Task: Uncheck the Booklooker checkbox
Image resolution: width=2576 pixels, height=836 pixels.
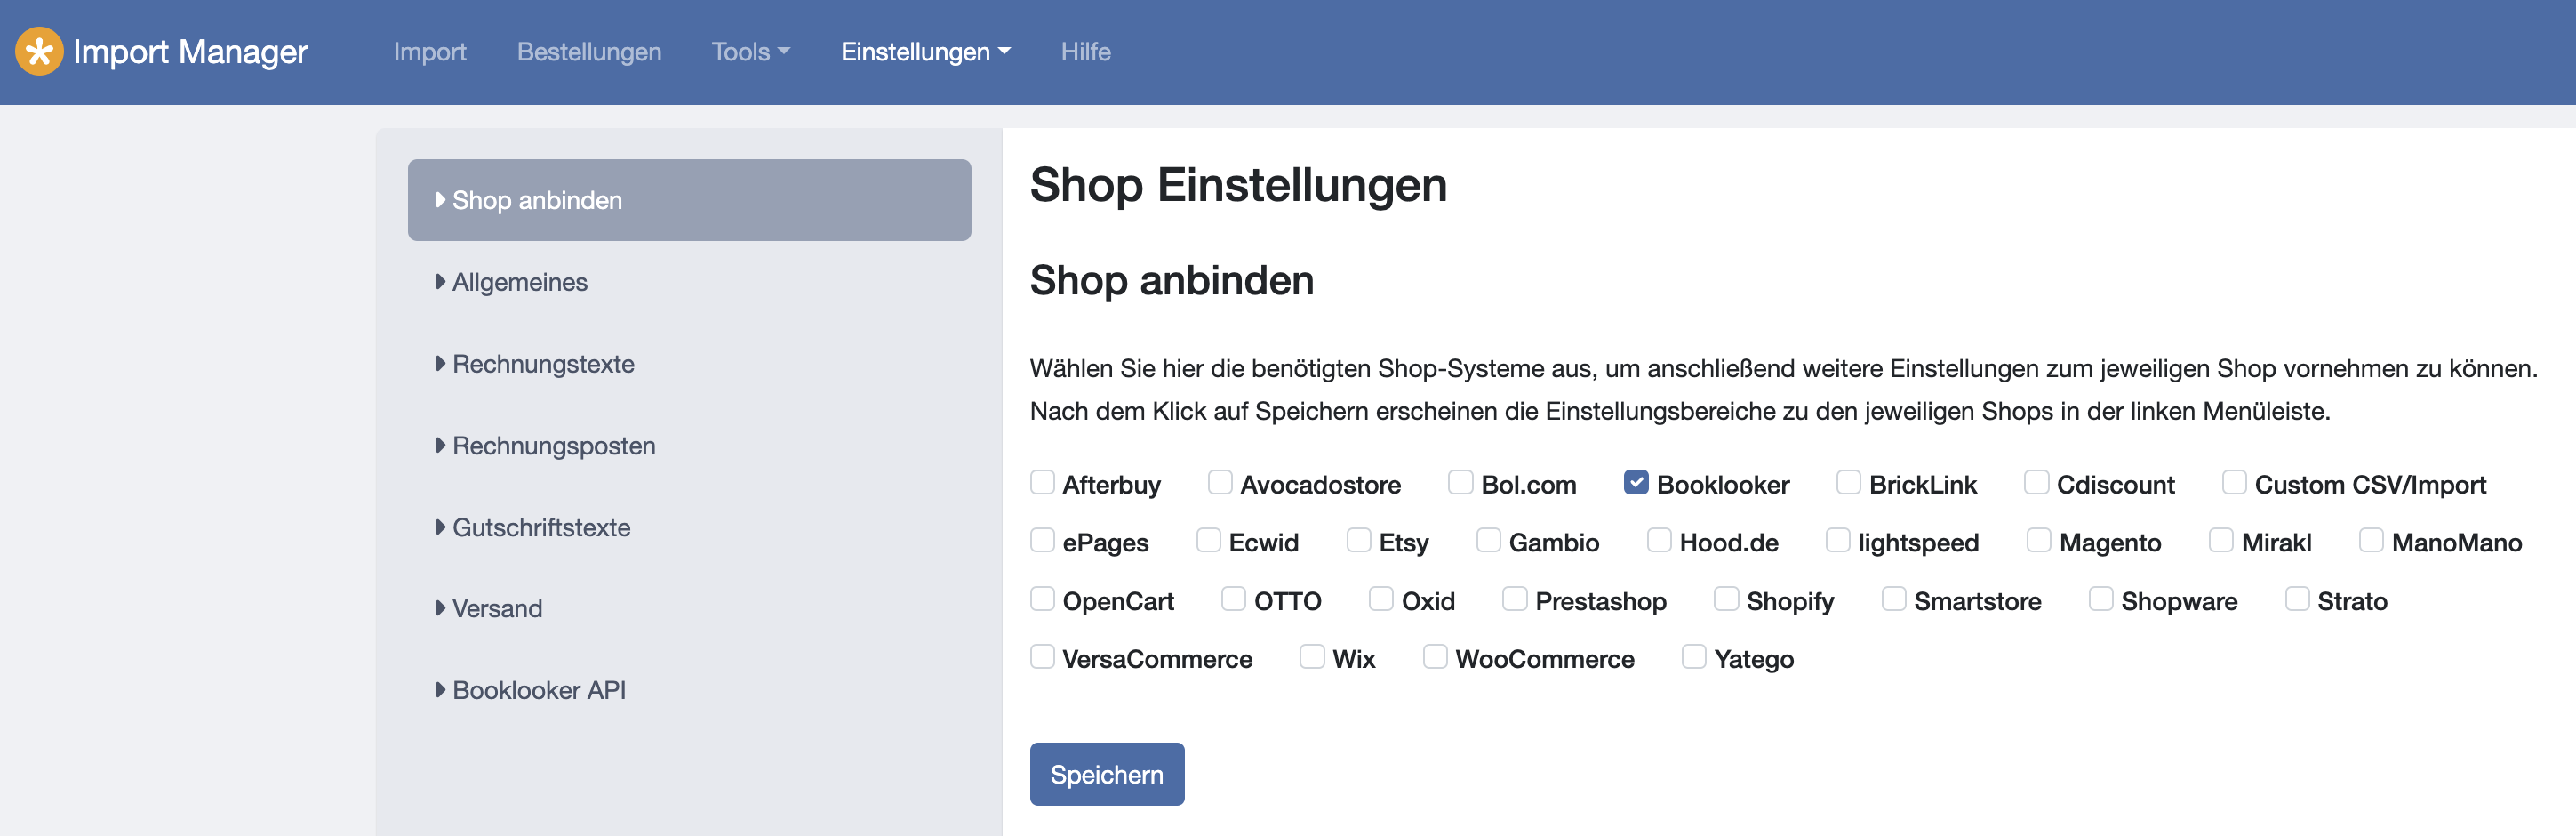Action: (1636, 482)
